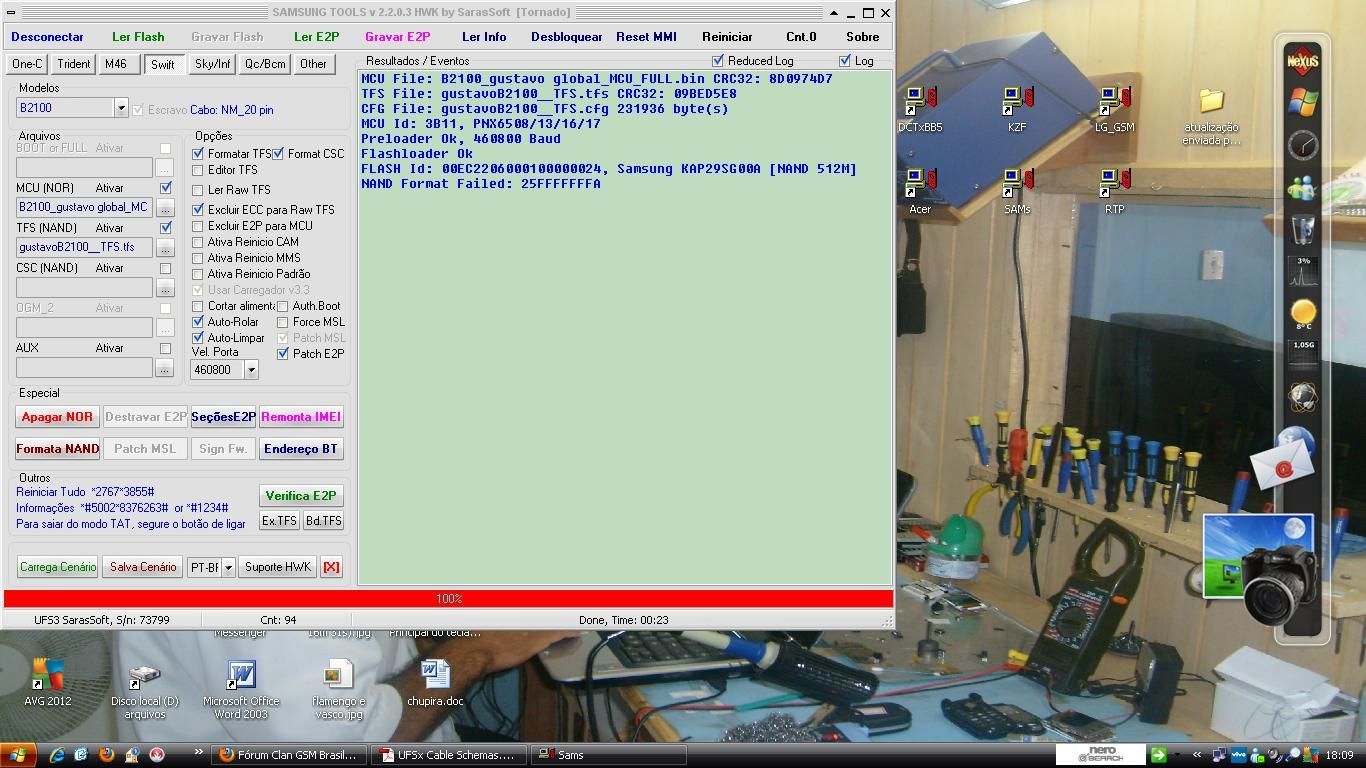
Task: Open the flamengo e vasco.jpg file
Action: click(338, 688)
